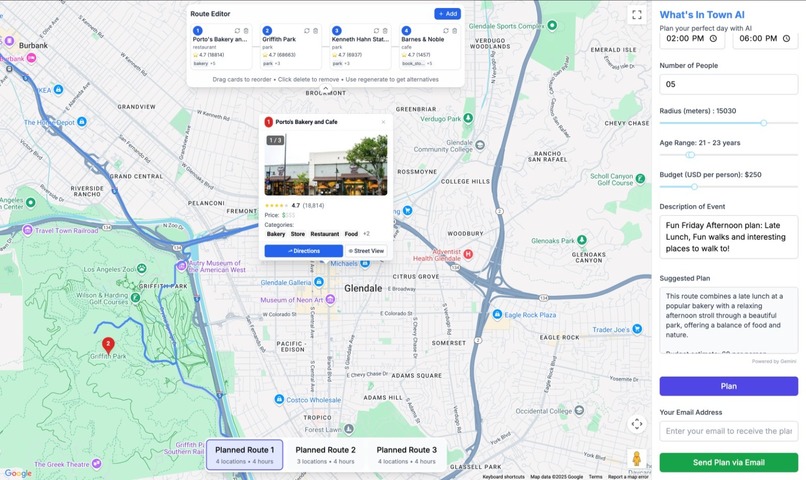Adjust the Radius slider handle
This screenshot has height=480, width=806.
763,123
